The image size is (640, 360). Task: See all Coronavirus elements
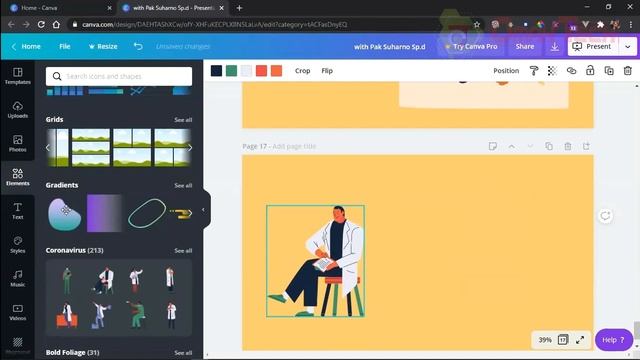(x=183, y=251)
